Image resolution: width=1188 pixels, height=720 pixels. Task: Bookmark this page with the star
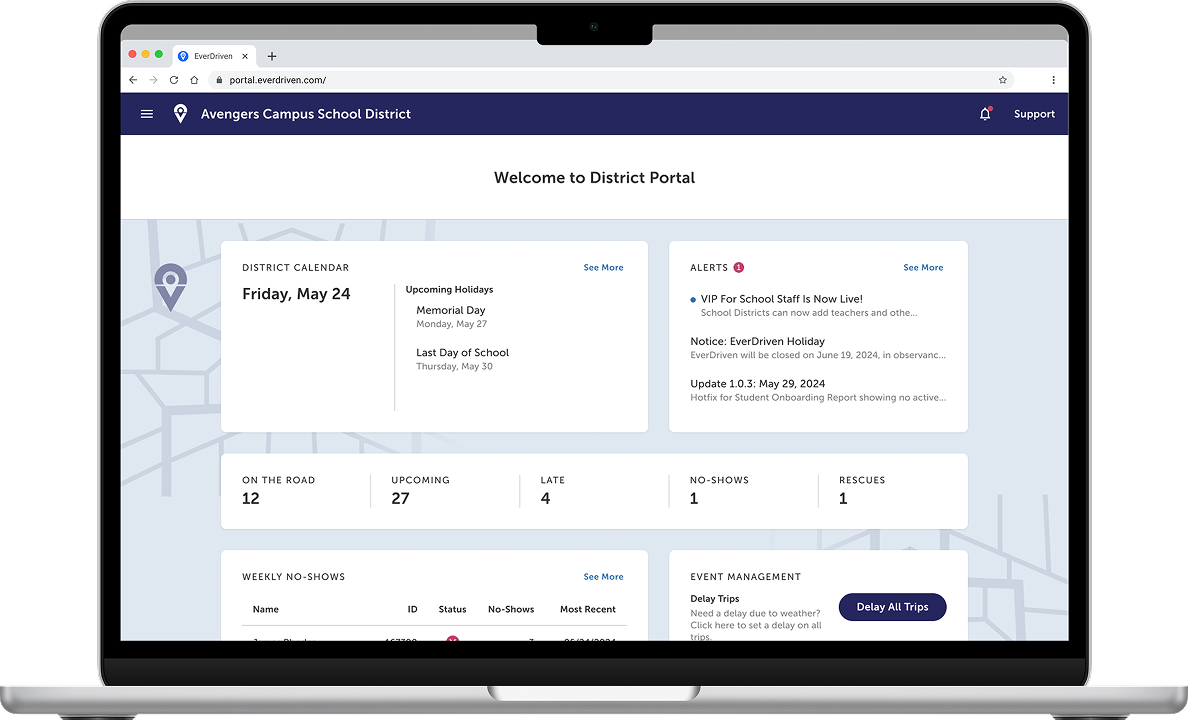pyautogui.click(x=1002, y=80)
